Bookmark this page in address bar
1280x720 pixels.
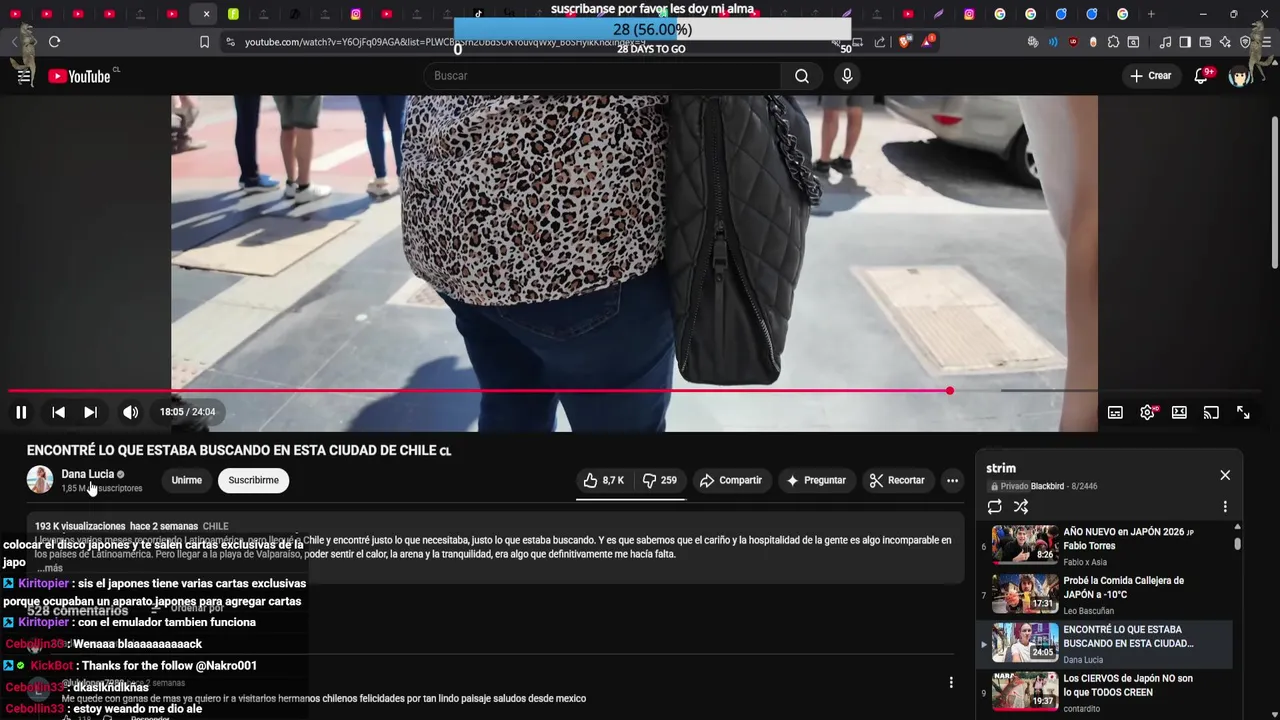coord(204,42)
